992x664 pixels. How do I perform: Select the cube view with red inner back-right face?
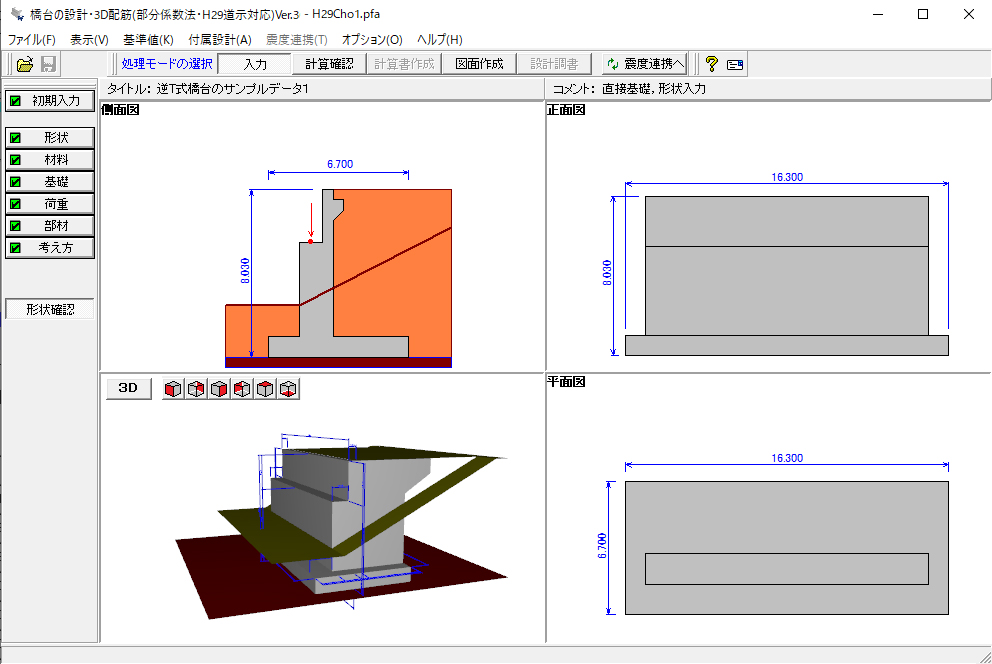(x=196, y=388)
